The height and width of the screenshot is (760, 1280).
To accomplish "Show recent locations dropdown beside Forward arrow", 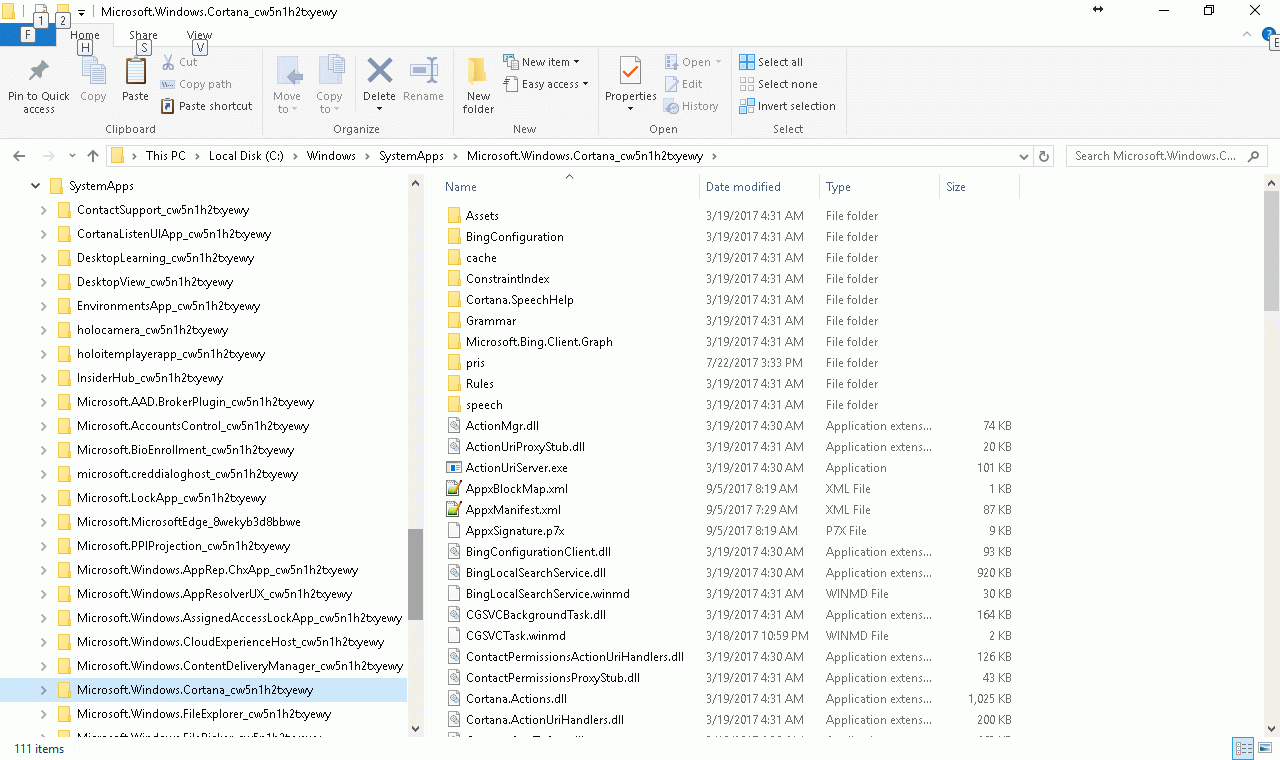I will pos(72,156).
